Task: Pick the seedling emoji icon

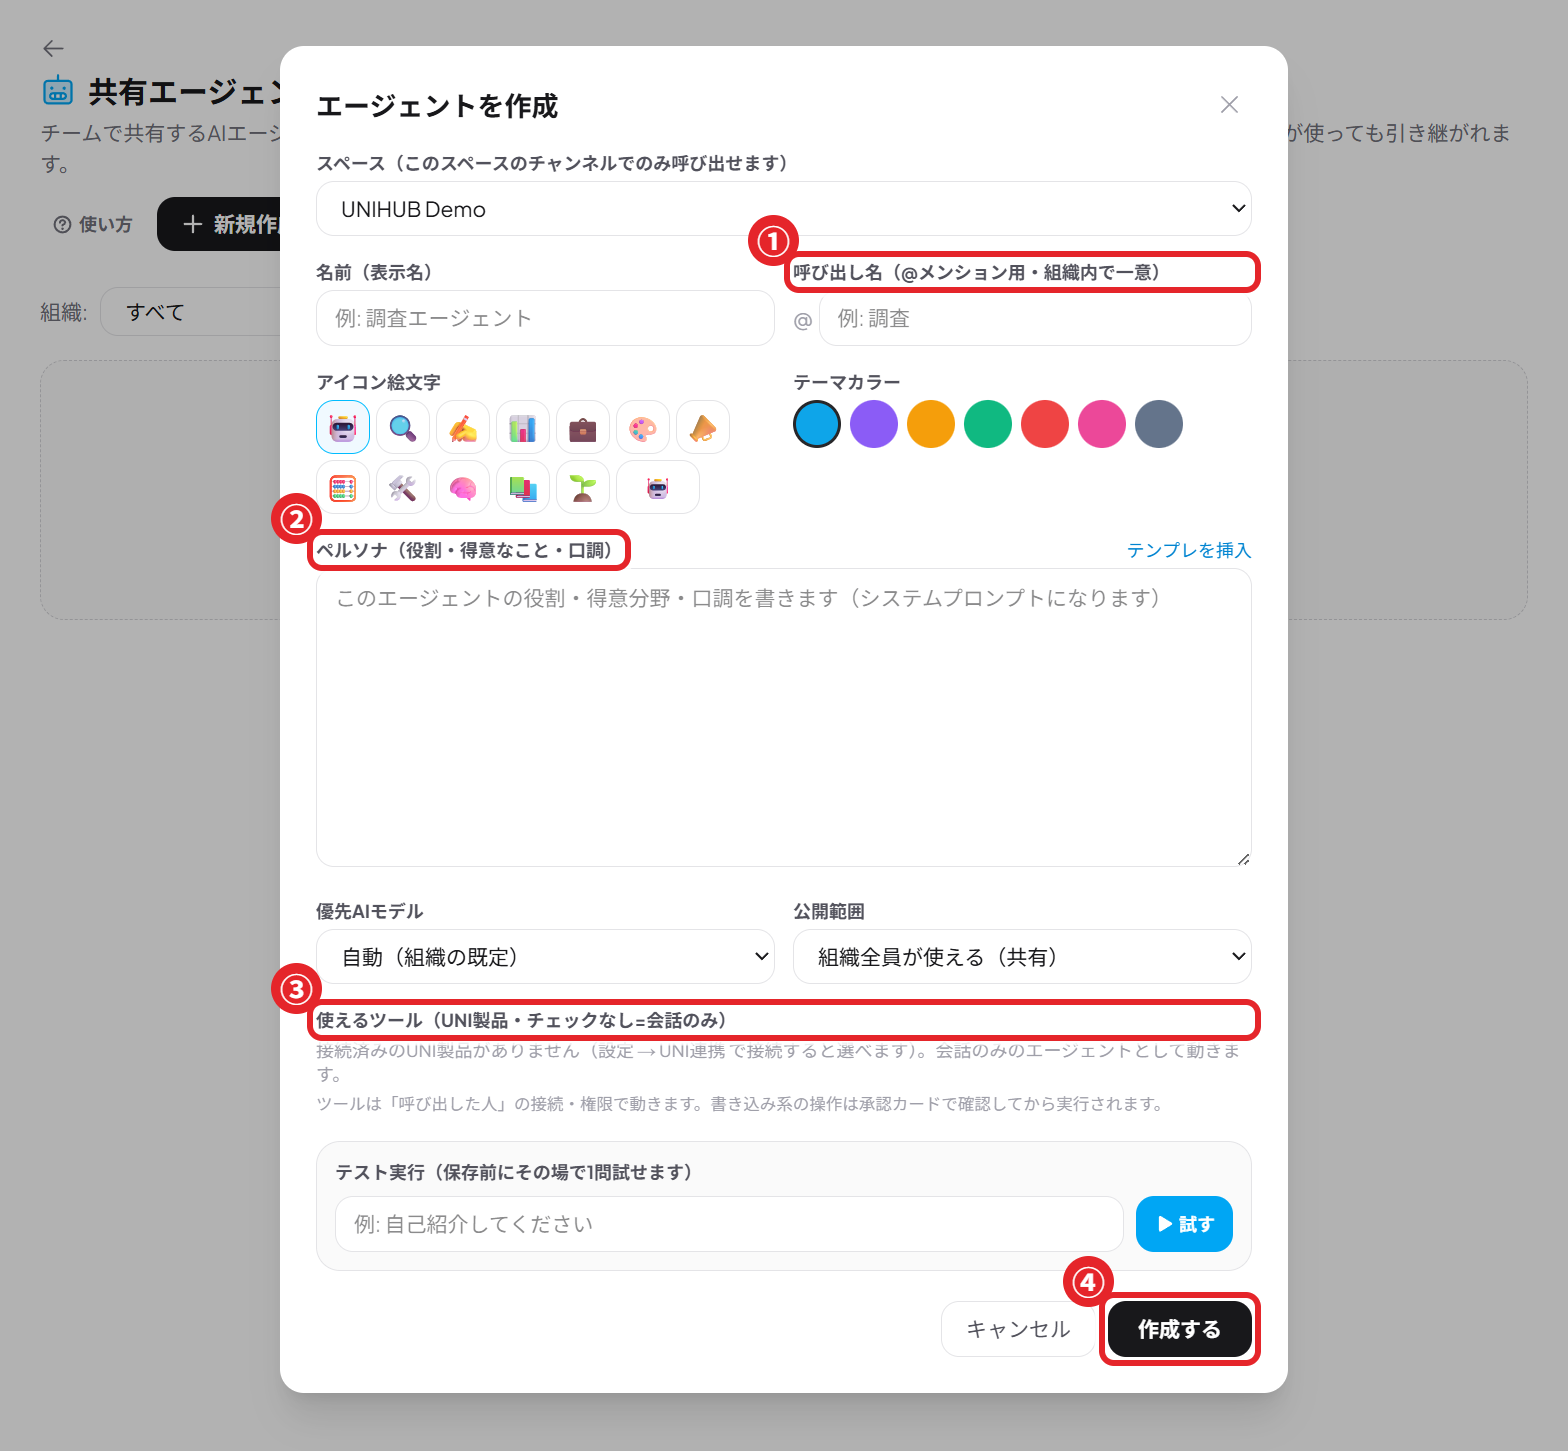Action: click(583, 487)
